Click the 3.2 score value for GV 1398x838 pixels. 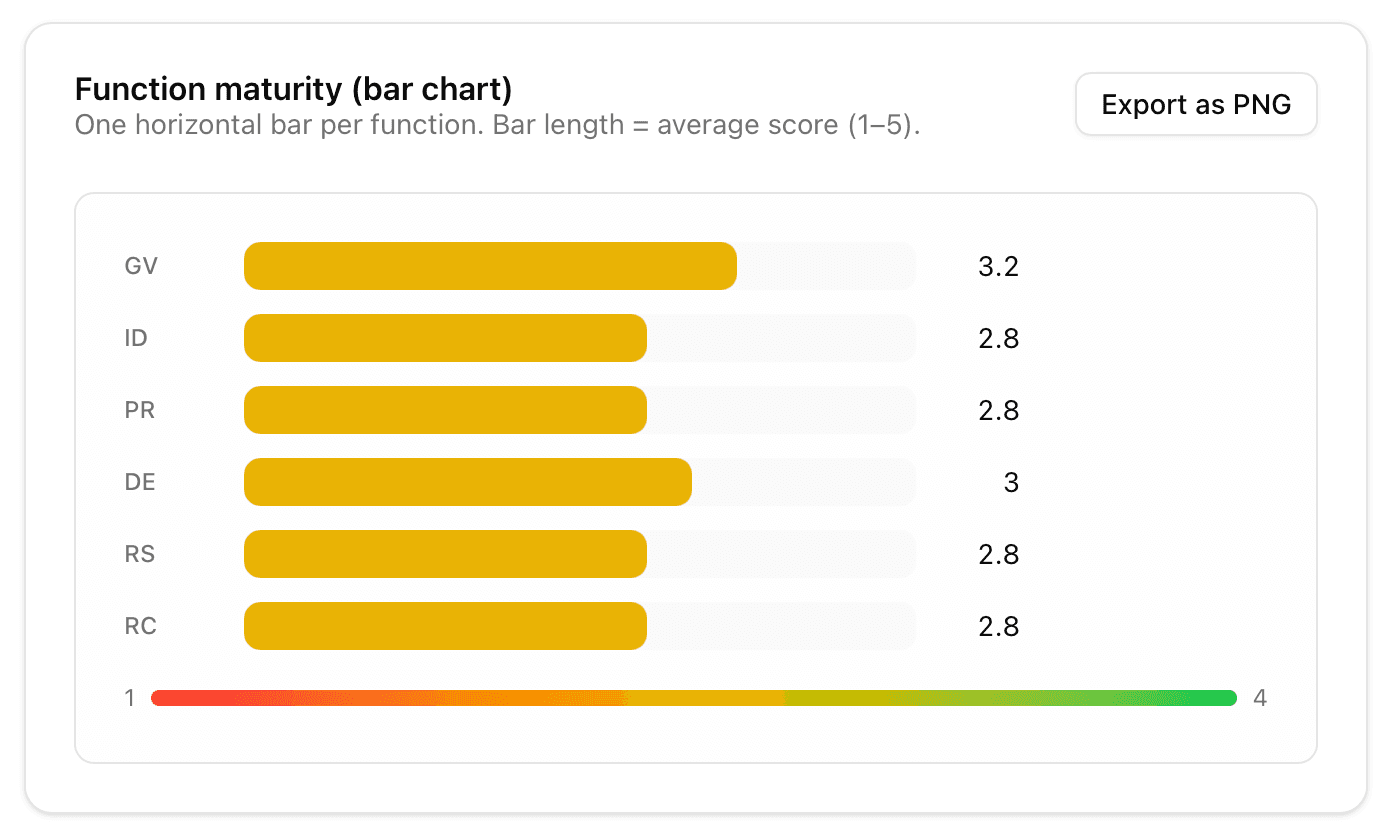coord(998,266)
